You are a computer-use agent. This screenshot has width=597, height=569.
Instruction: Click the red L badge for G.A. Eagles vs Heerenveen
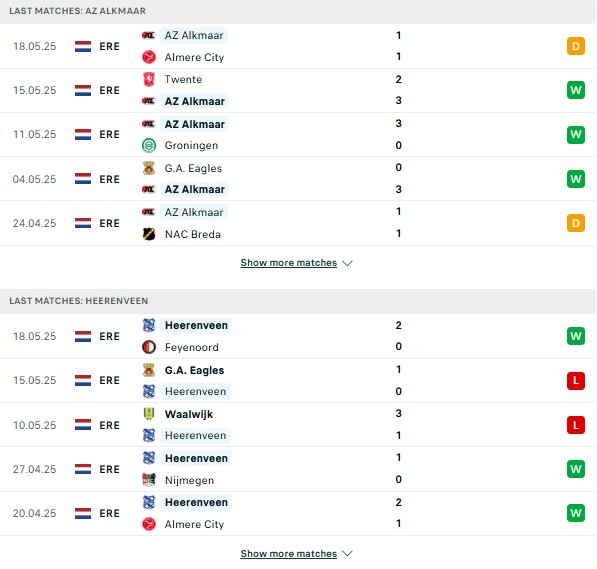(x=576, y=380)
